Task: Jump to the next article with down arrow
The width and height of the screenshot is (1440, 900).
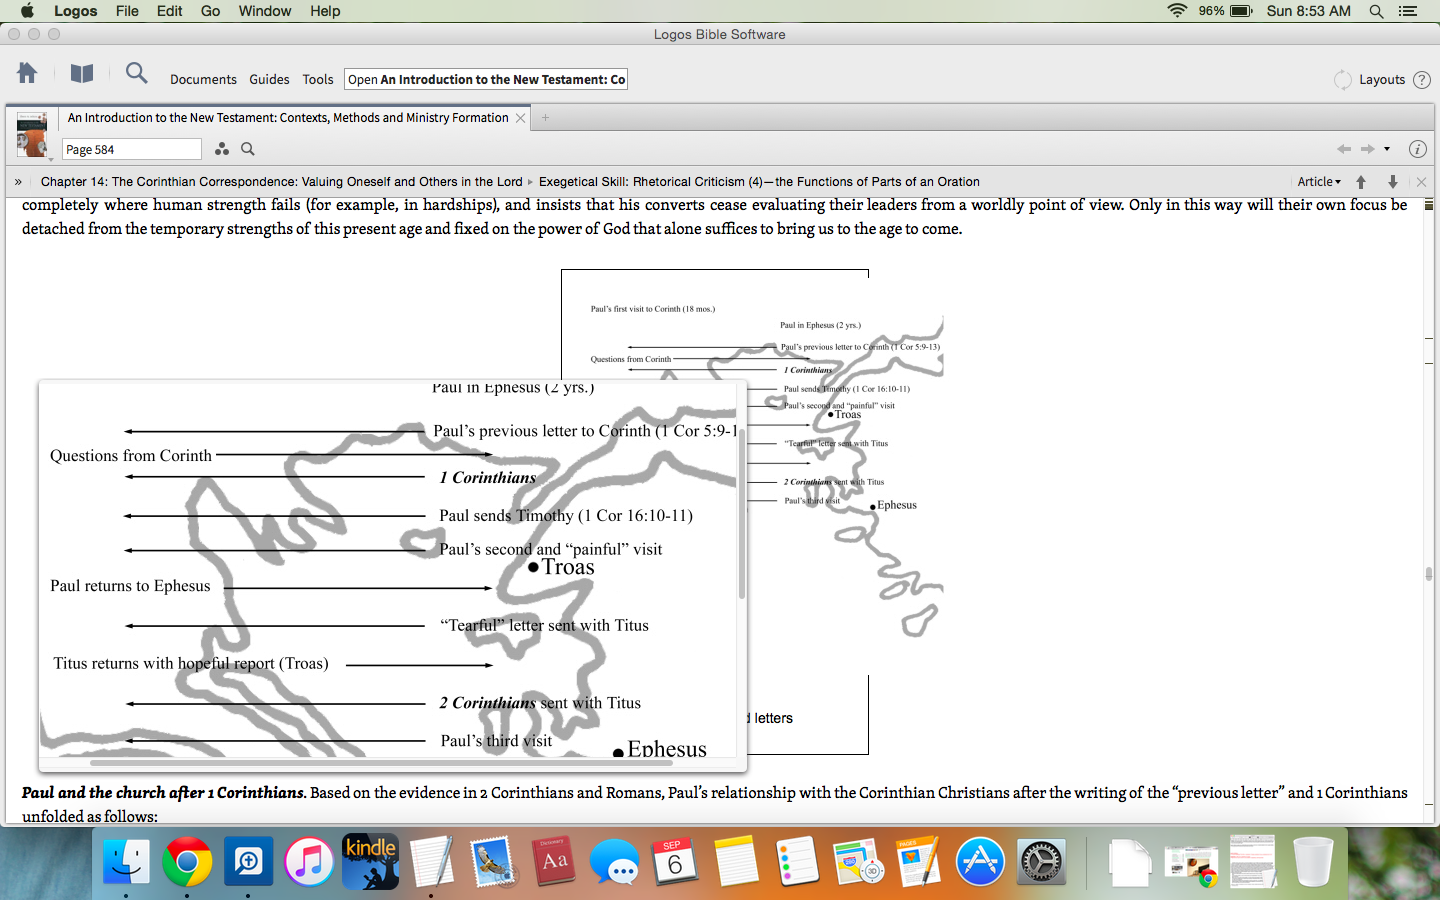Action: (1392, 182)
